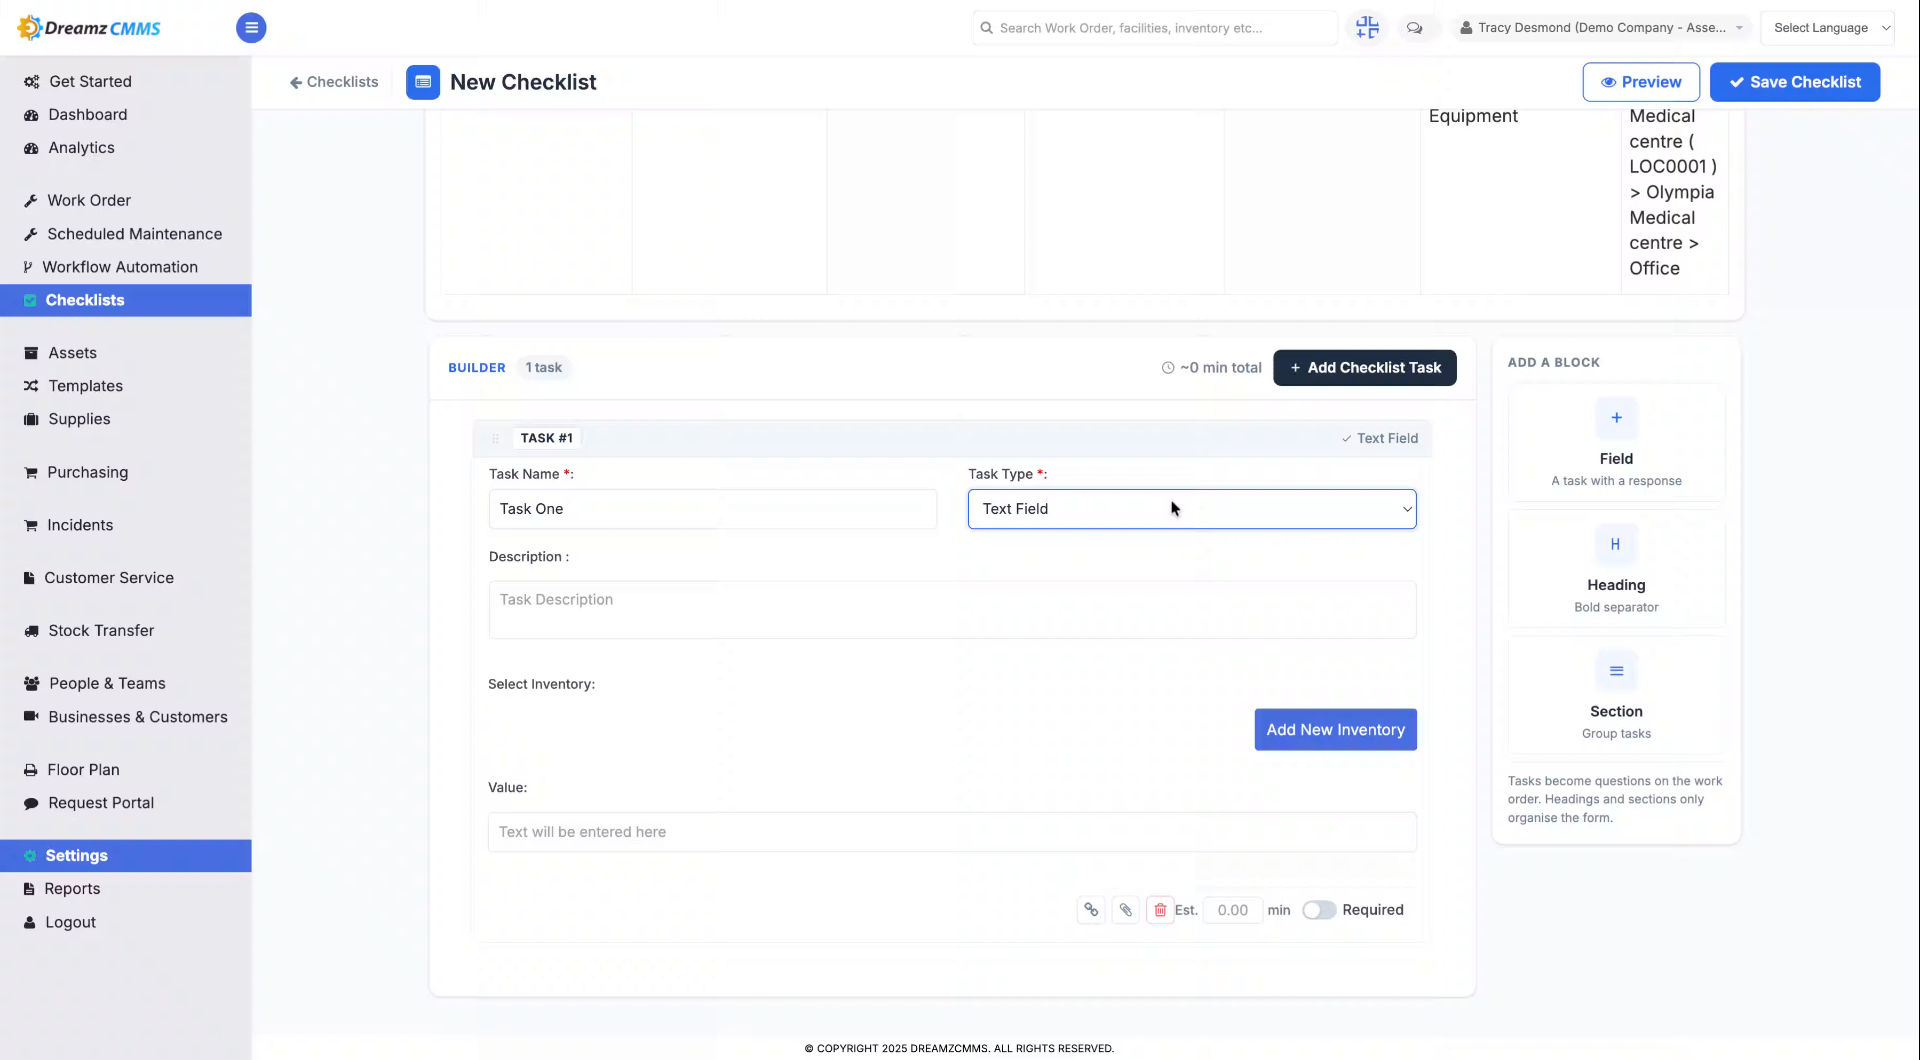
Task: Click the search magnifier icon
Action: coord(987,28)
